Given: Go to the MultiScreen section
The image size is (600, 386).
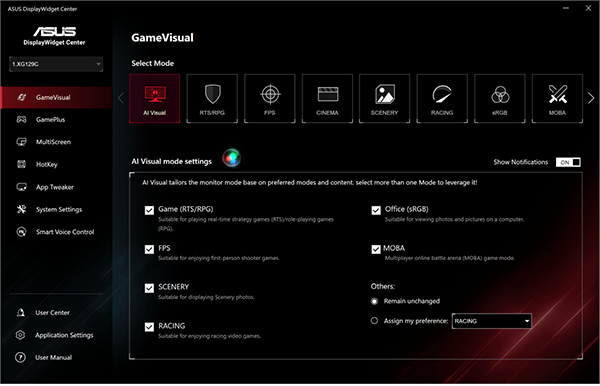Looking at the screenshot, I should pyautogui.click(x=56, y=142).
